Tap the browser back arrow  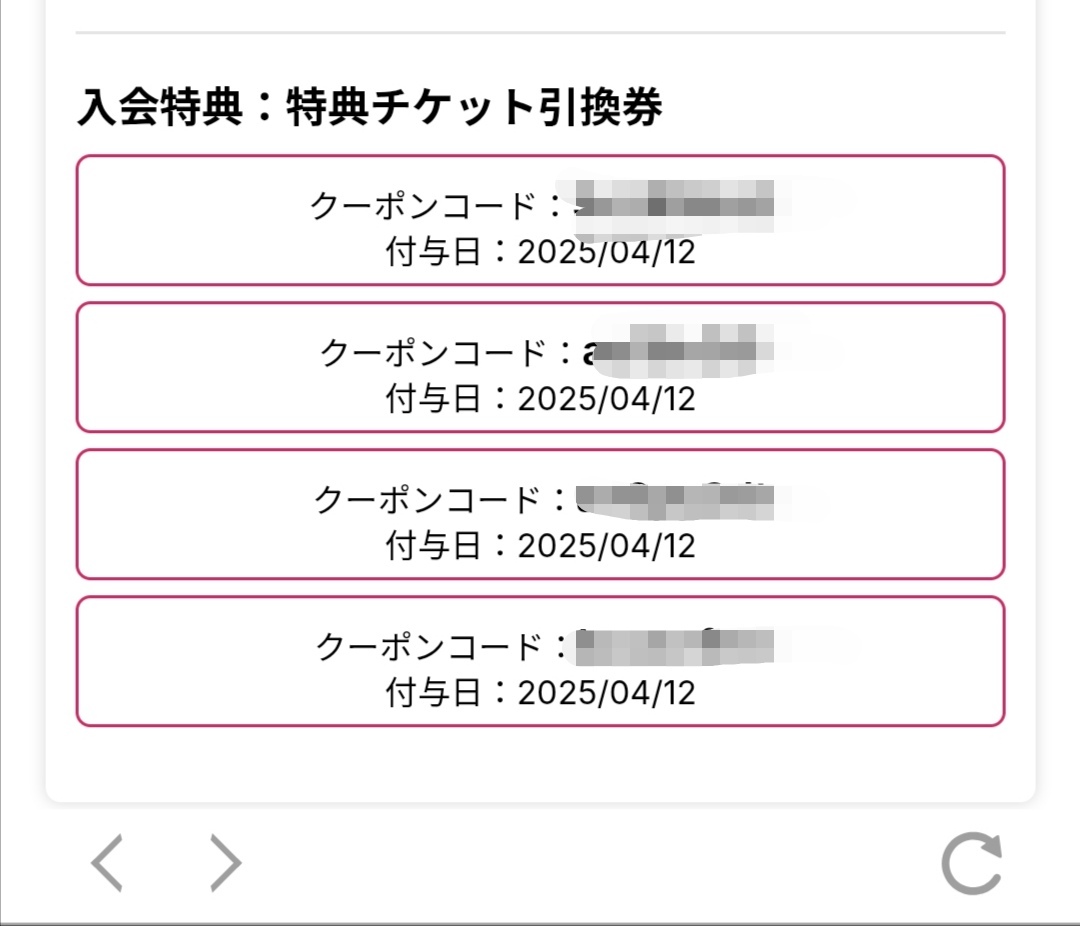tap(108, 863)
